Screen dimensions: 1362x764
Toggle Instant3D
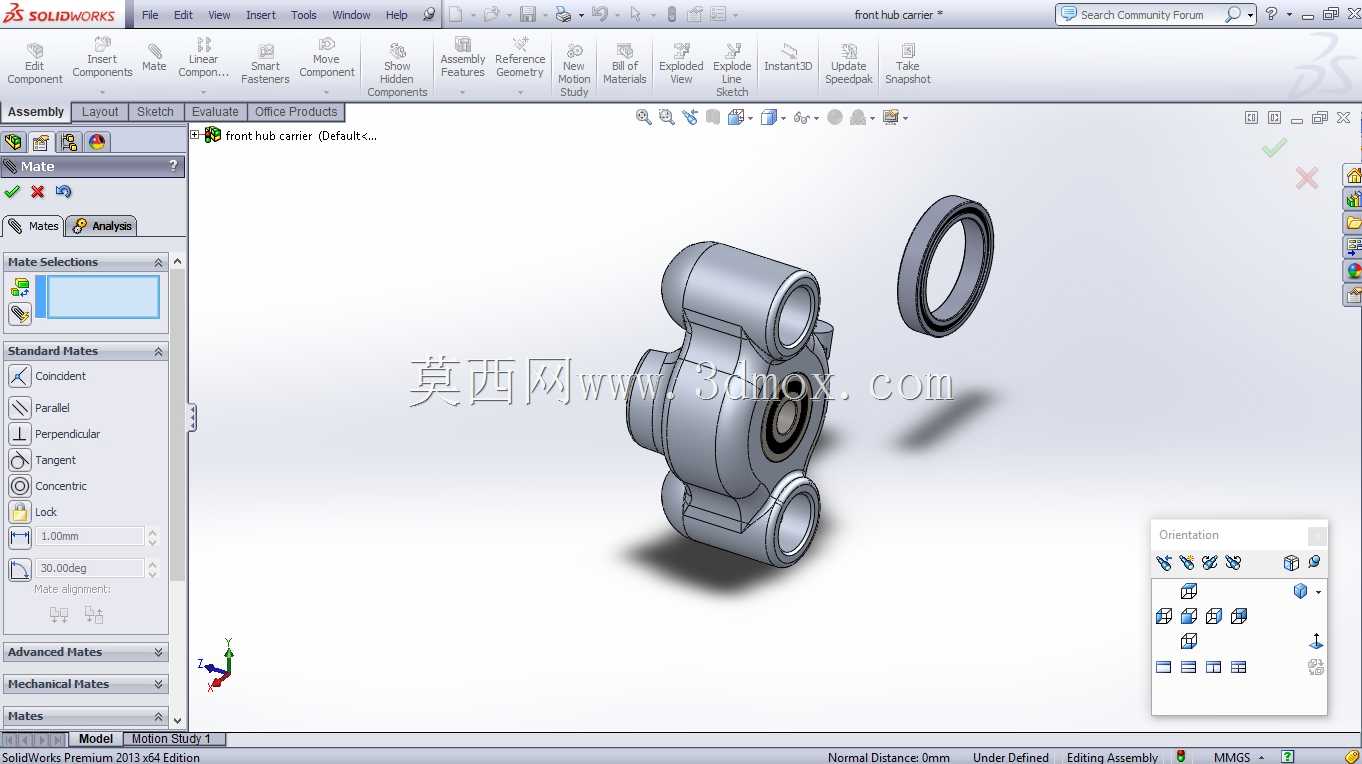(x=788, y=58)
